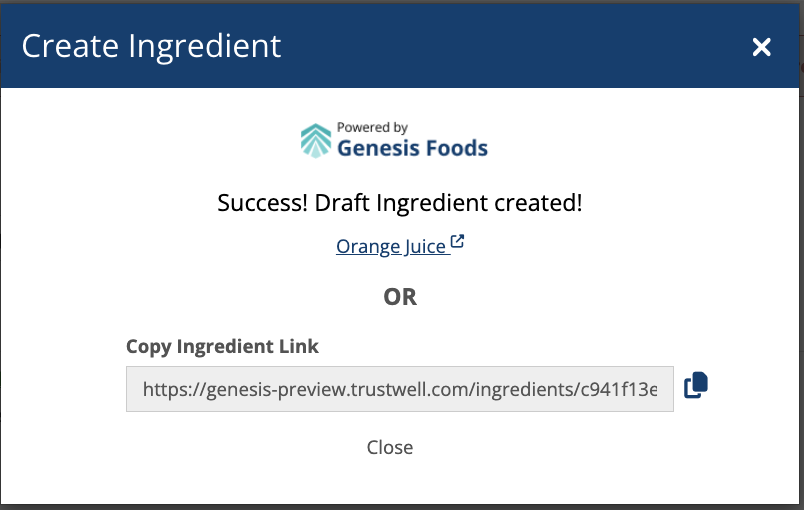This screenshot has width=804, height=510.
Task: Click the Create Ingredient dialog title
Action: pos(152,46)
